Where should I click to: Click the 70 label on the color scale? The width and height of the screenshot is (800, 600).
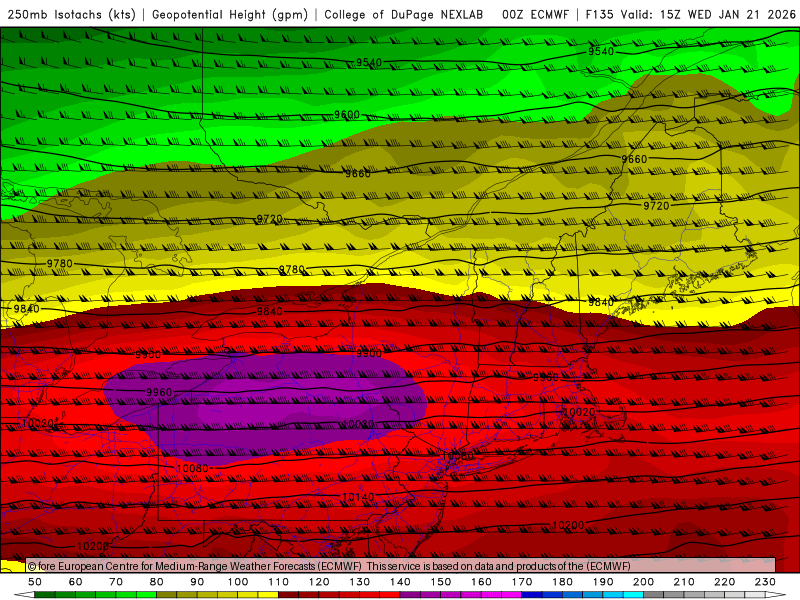click(116, 582)
